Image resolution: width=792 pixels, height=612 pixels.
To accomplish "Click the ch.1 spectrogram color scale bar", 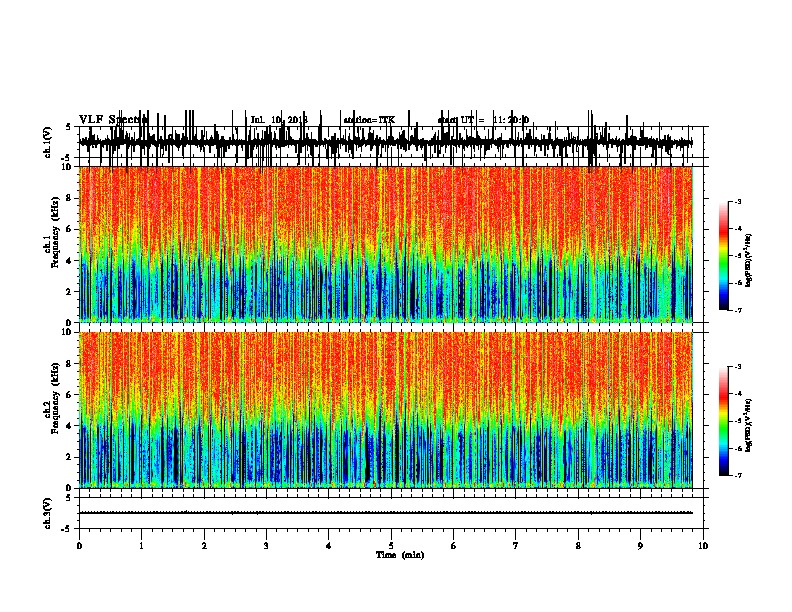I will 724,256.
